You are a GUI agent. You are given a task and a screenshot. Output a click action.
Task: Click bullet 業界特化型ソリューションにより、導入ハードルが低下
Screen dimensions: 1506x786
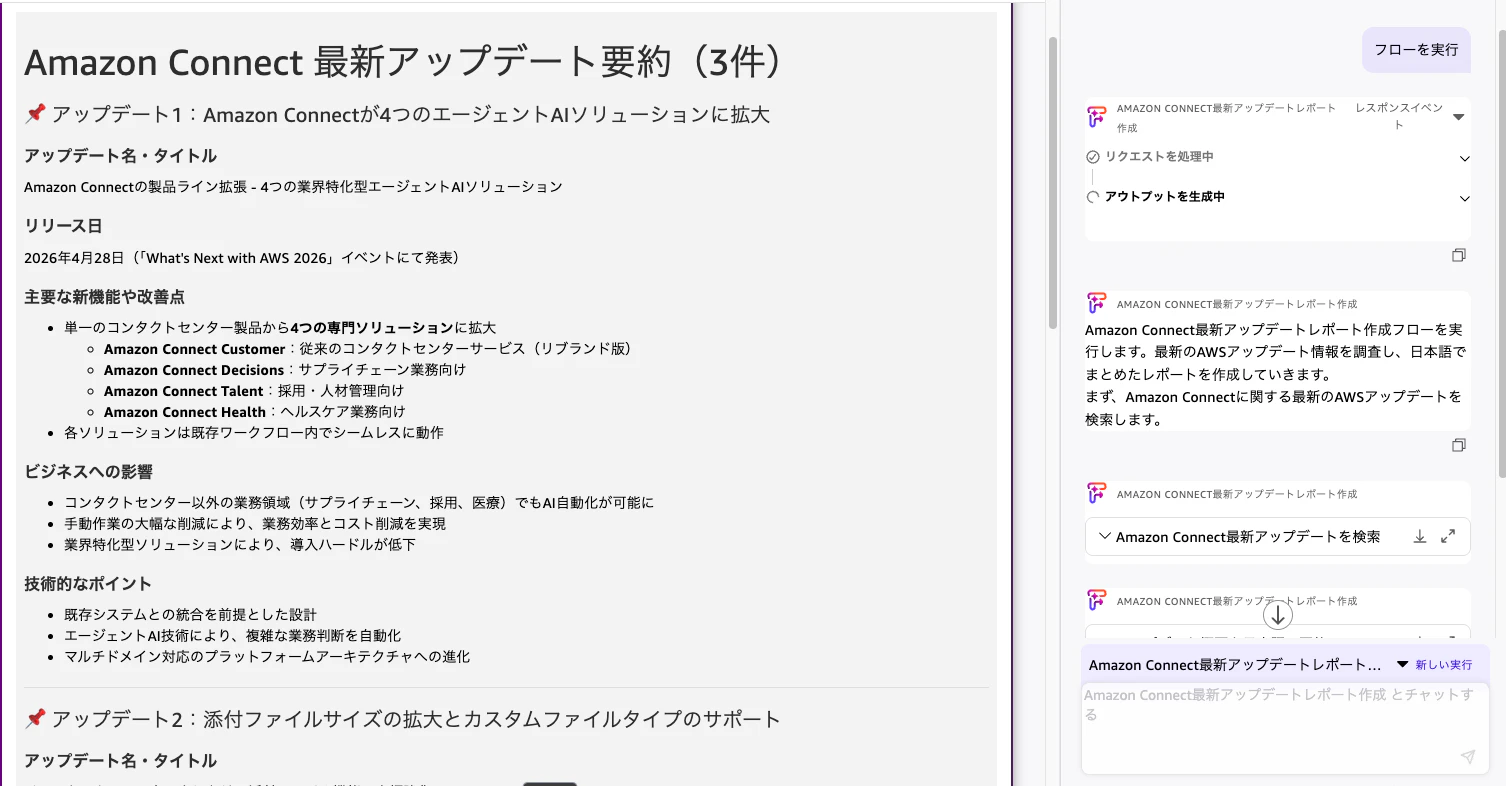click(240, 545)
